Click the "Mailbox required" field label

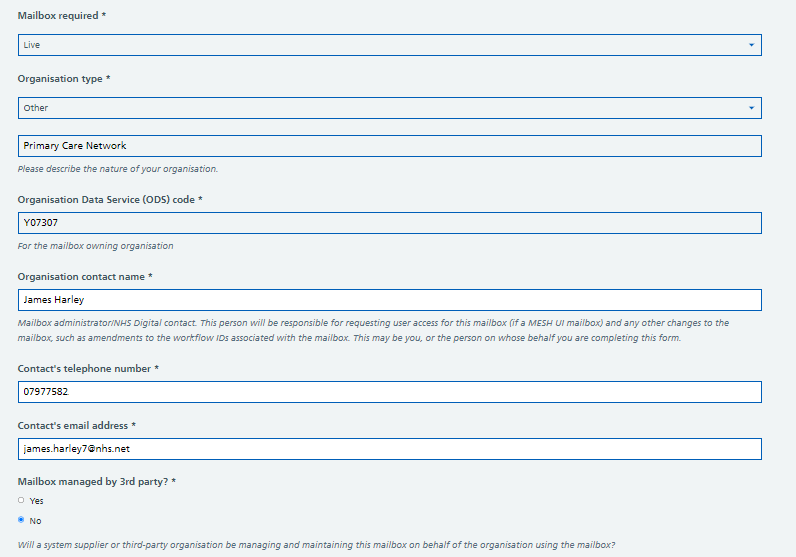coord(60,16)
